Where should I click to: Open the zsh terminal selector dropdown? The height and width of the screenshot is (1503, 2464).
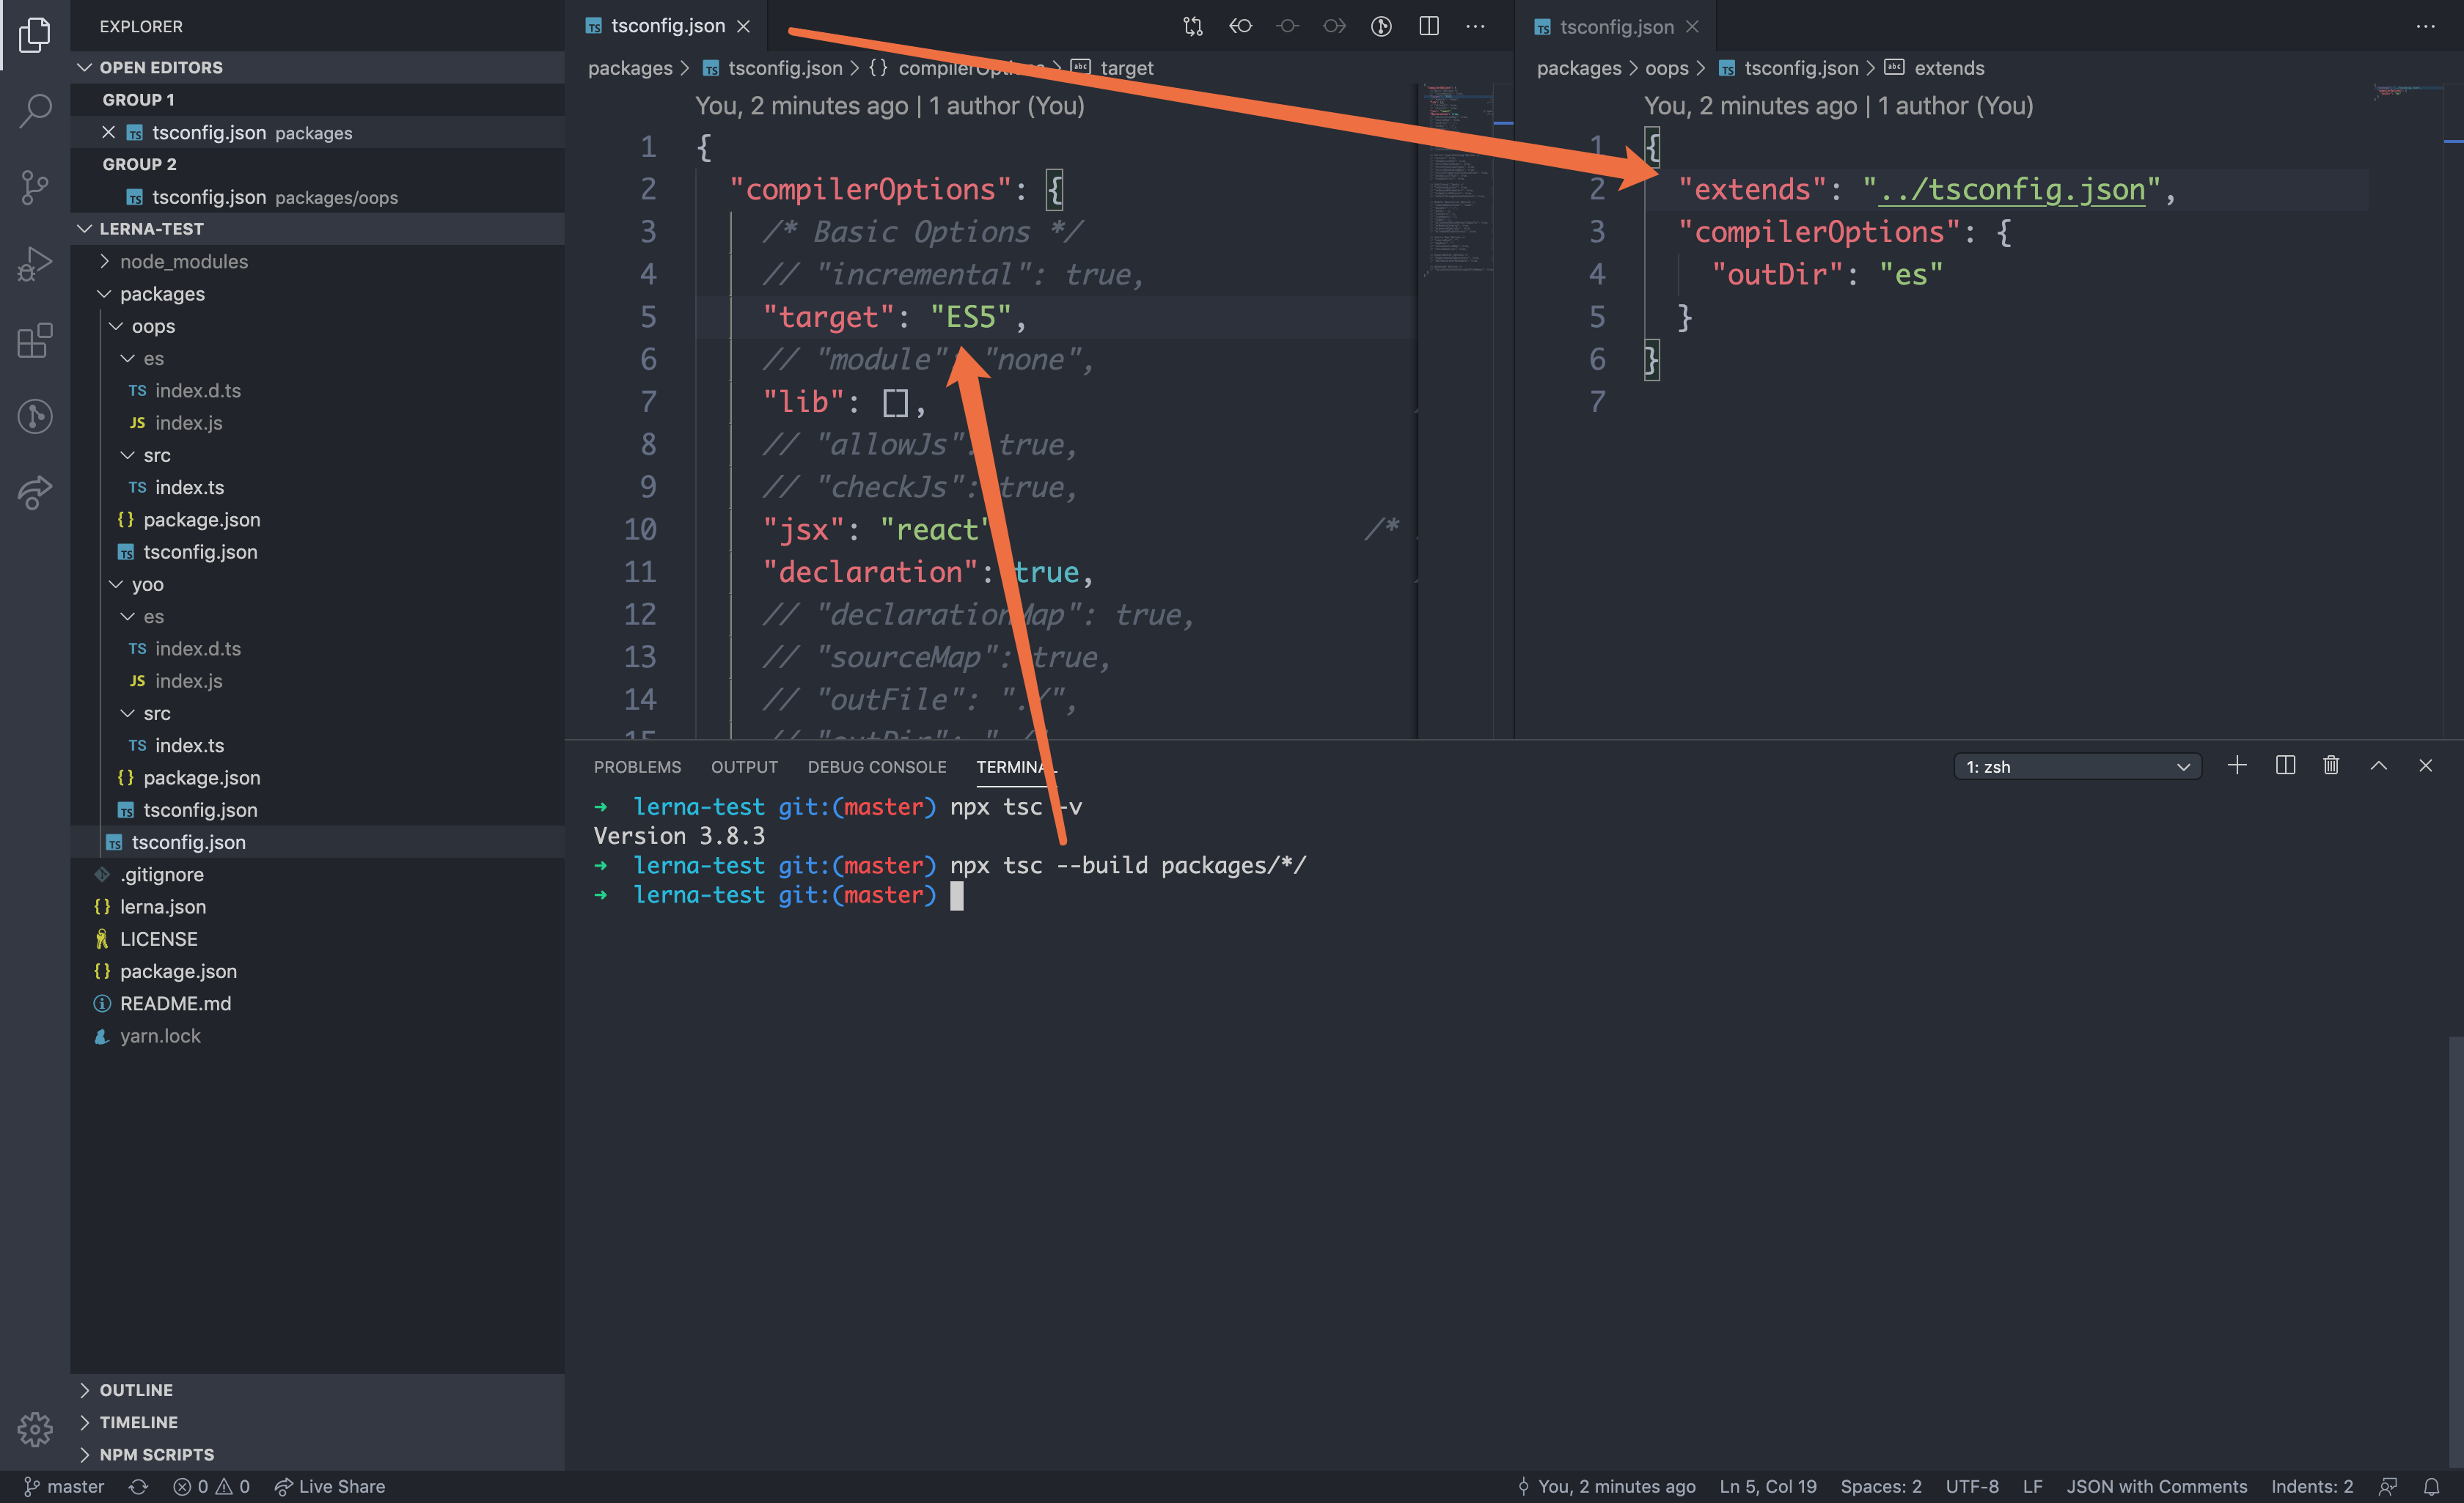(x=2077, y=767)
